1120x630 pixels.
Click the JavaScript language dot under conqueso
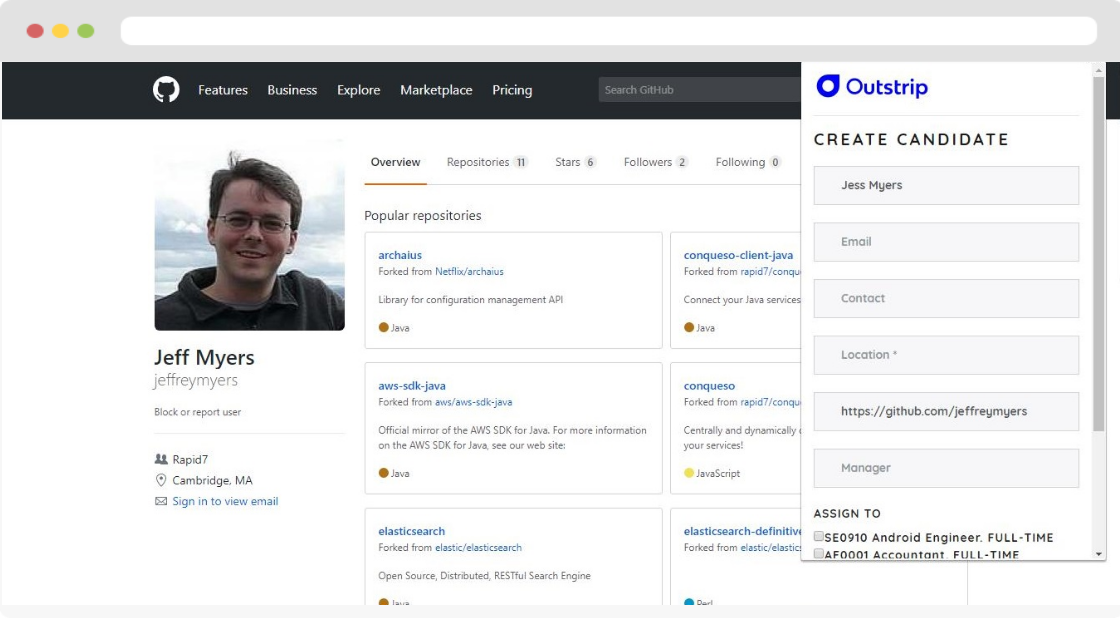coord(689,473)
